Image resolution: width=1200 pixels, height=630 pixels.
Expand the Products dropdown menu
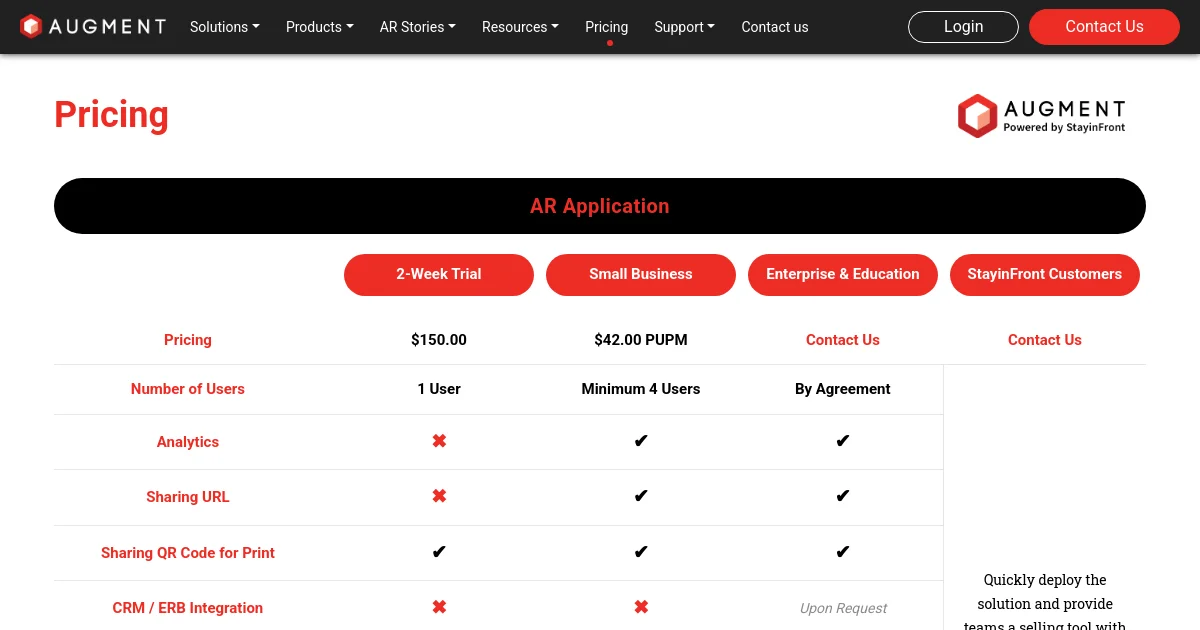(320, 27)
